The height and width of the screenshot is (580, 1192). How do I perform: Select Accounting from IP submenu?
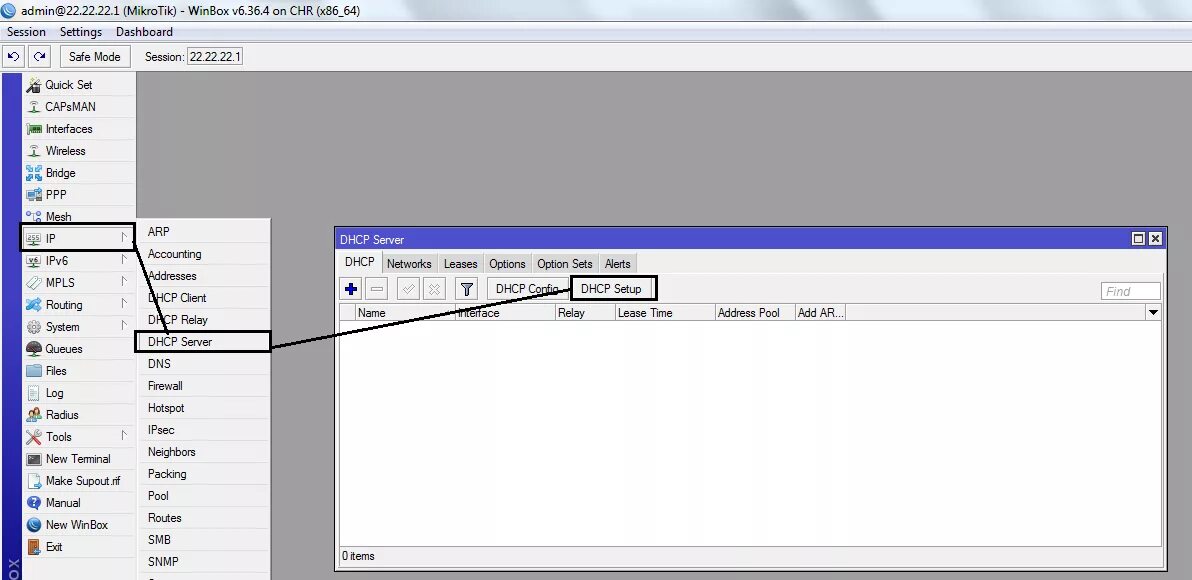pos(174,254)
